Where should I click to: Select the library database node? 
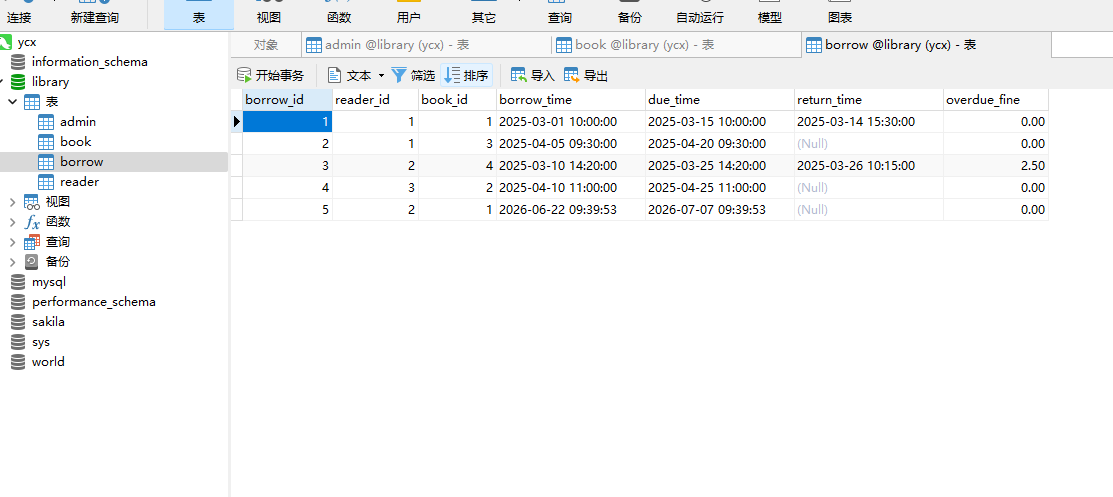coord(50,82)
